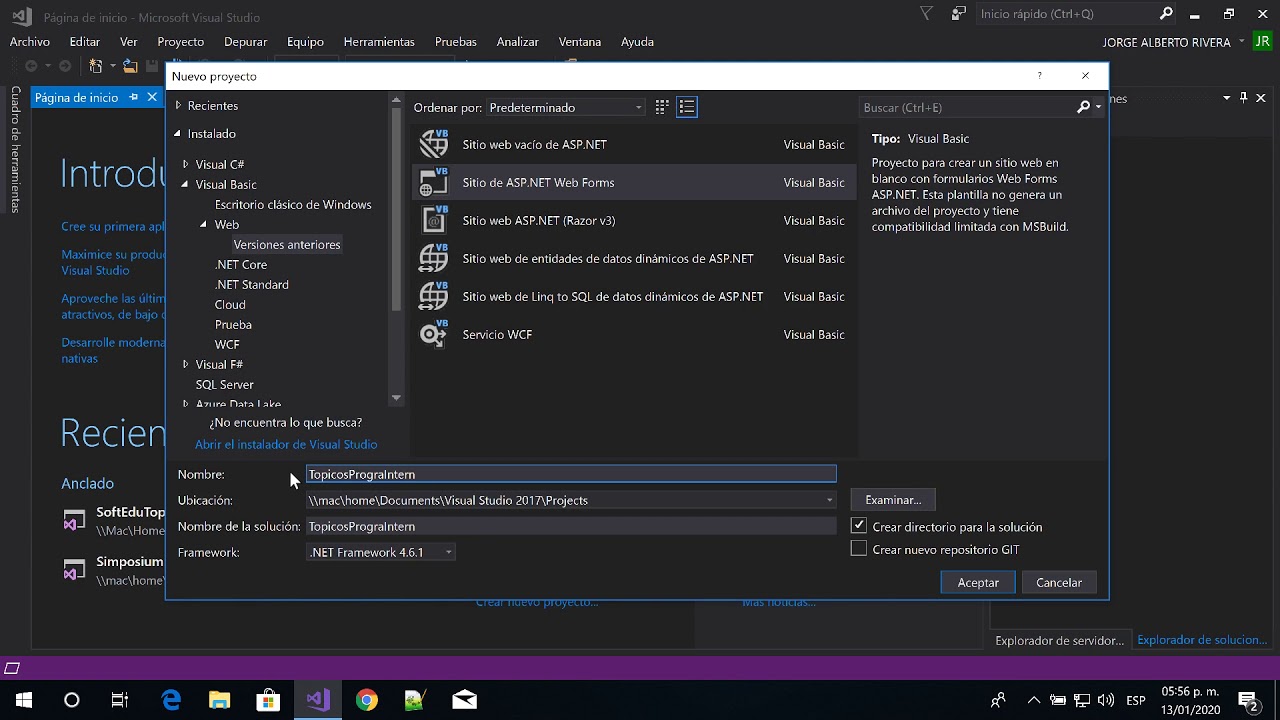Open the Abrir el instalador de Visual Studio link

pos(286,444)
